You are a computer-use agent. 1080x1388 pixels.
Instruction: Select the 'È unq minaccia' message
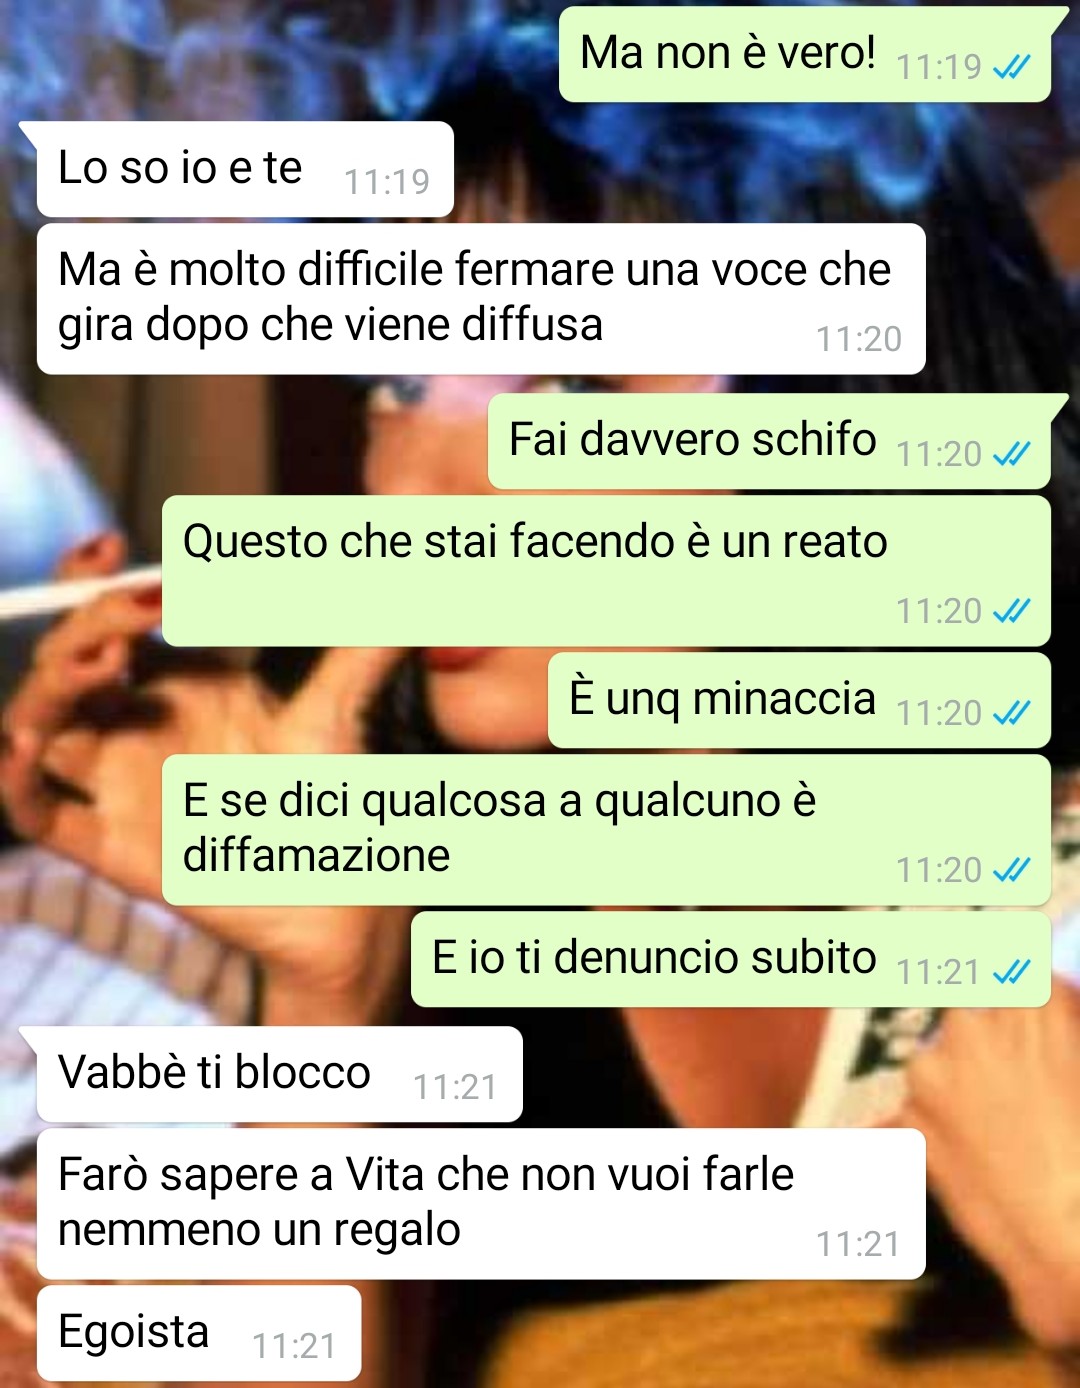tap(799, 700)
